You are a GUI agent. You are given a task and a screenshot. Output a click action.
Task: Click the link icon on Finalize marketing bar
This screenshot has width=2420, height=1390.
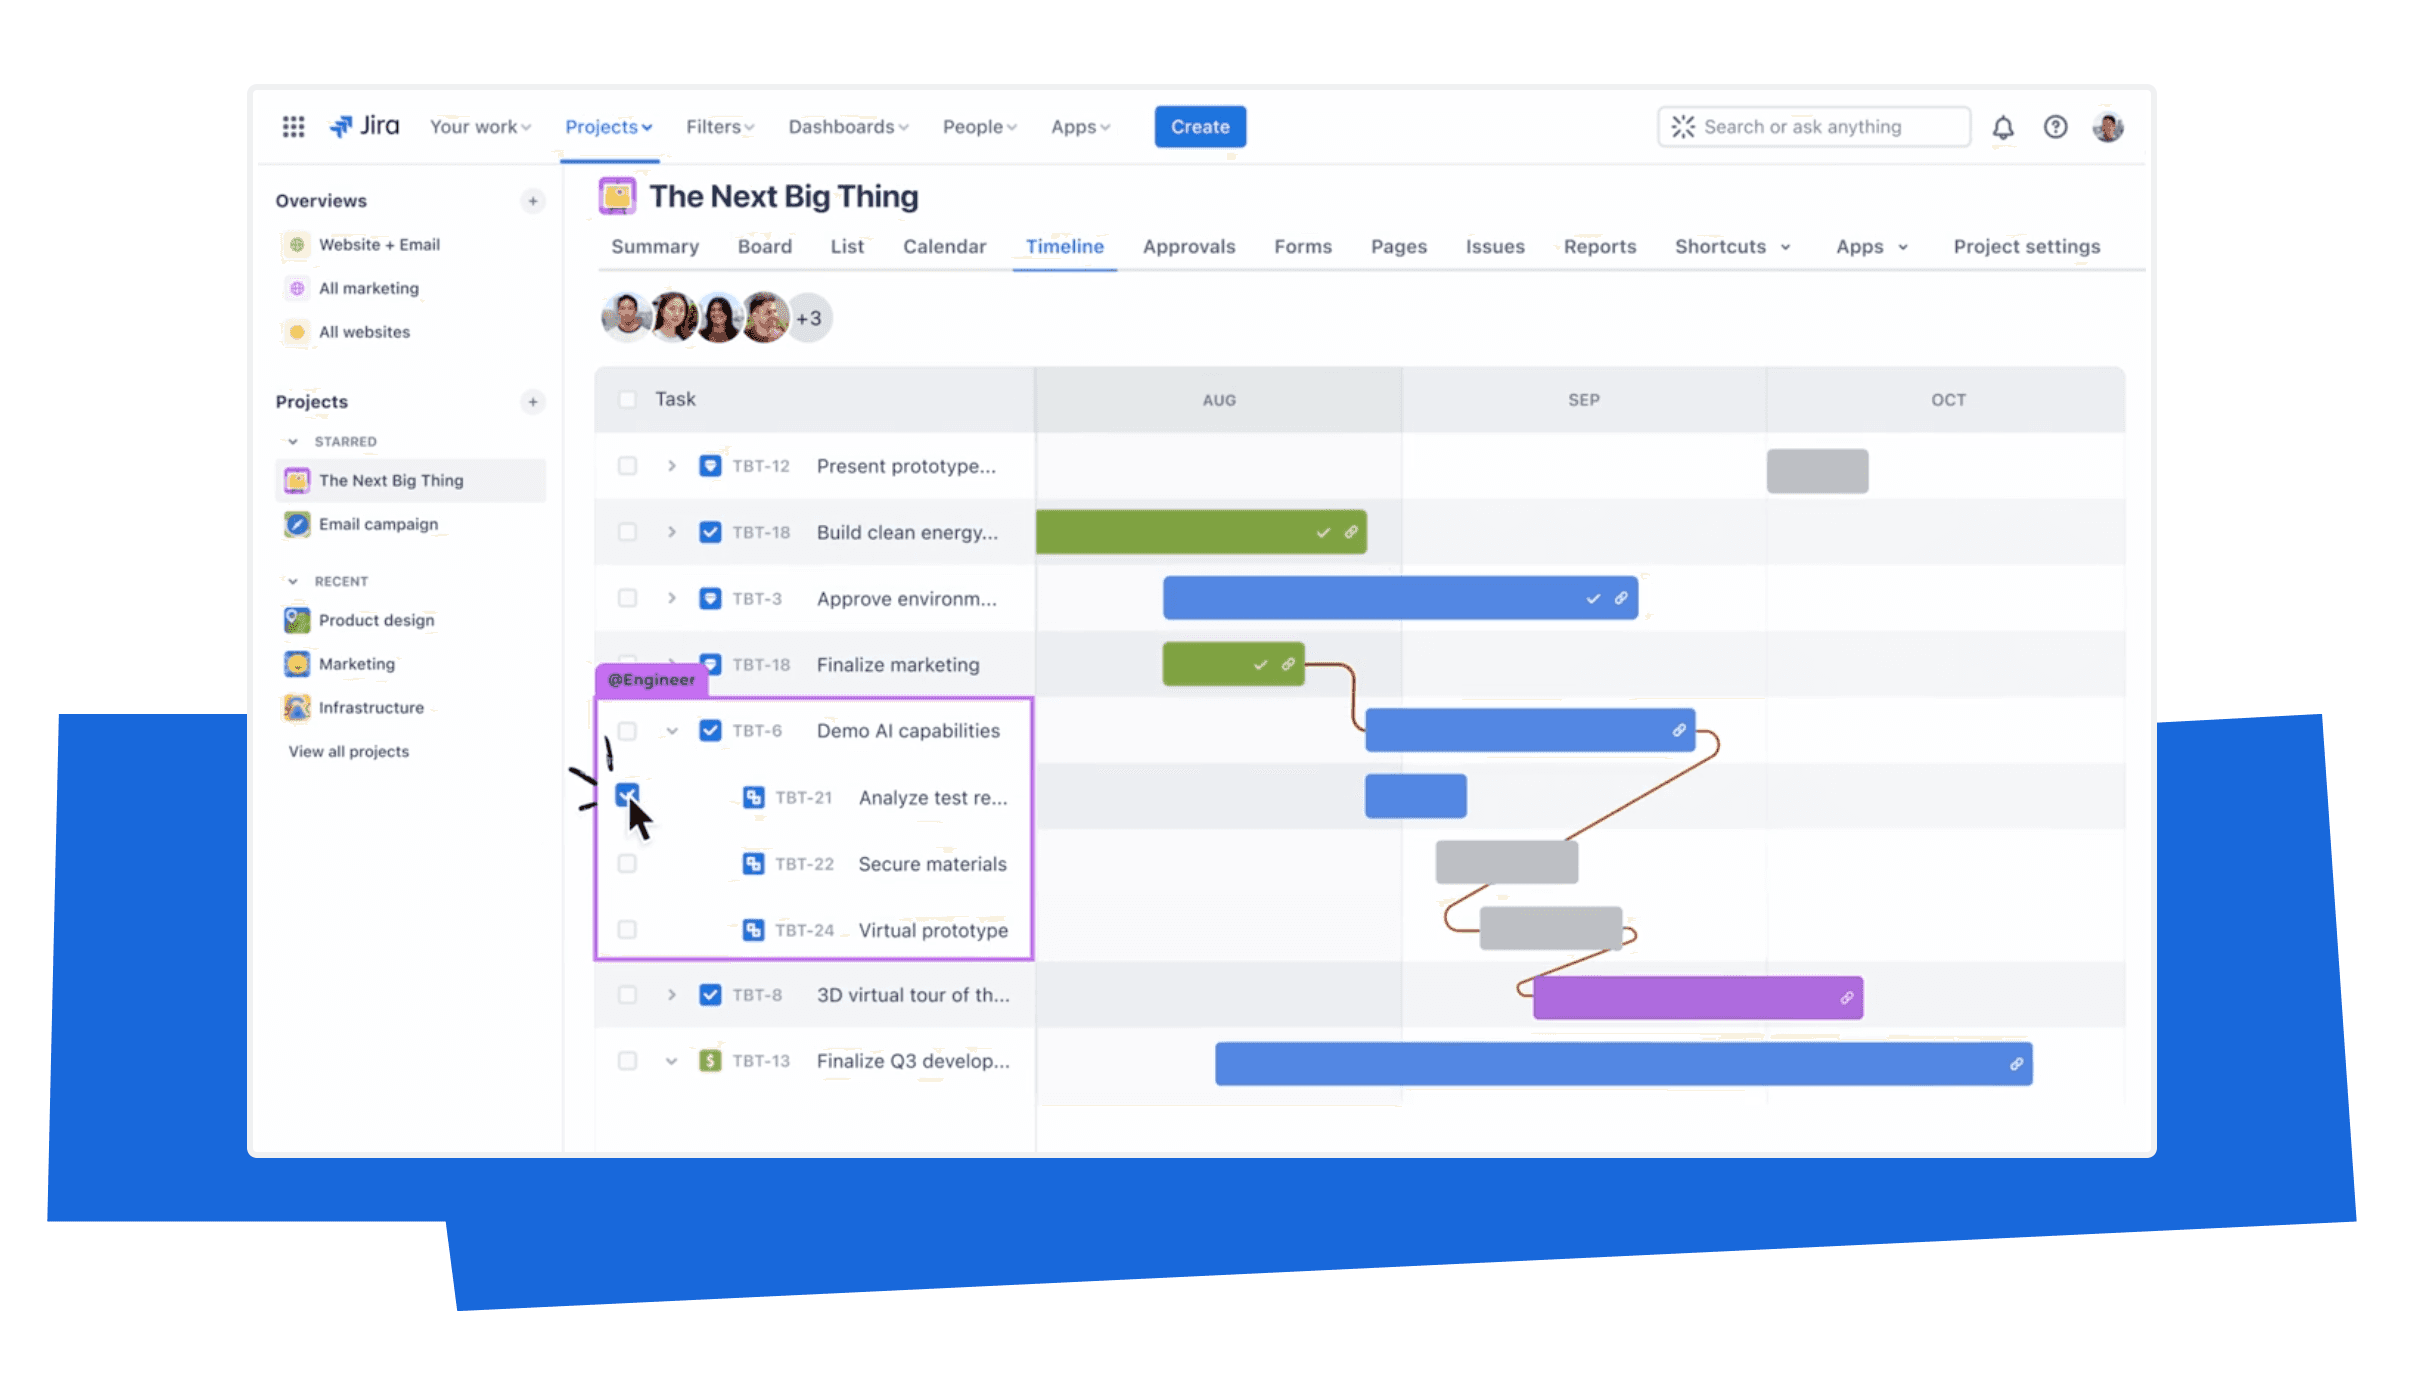tap(1288, 664)
